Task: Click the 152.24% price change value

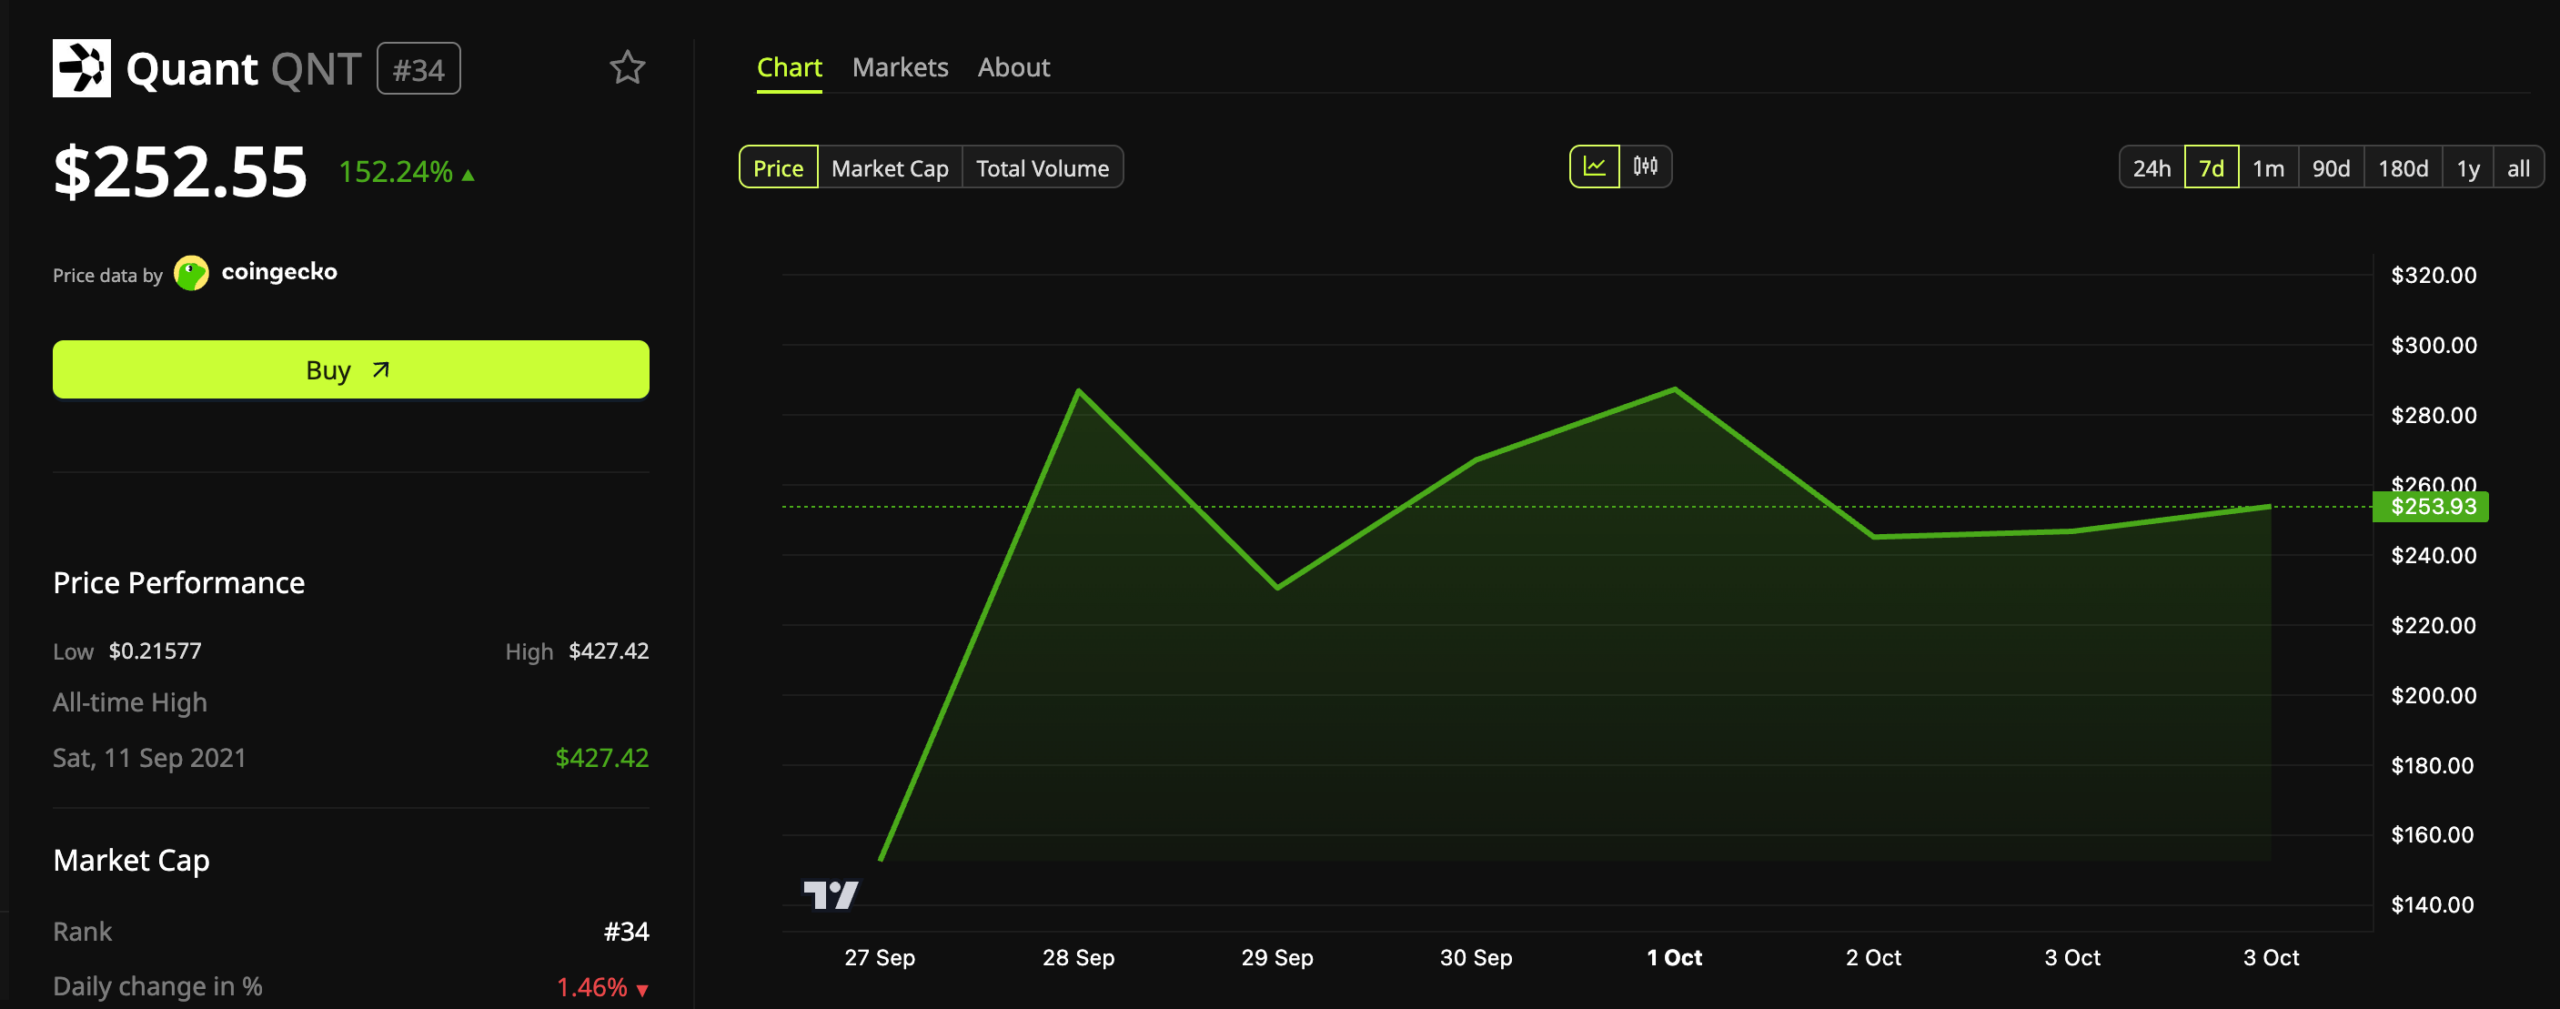Action: tap(396, 172)
